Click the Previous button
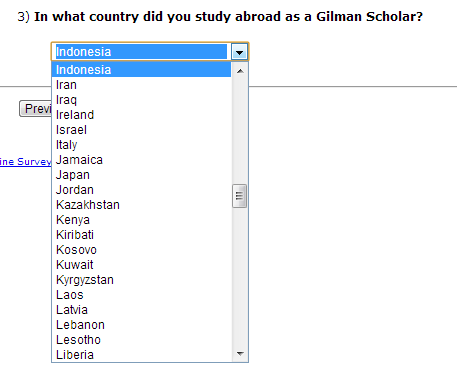 [x=36, y=109]
